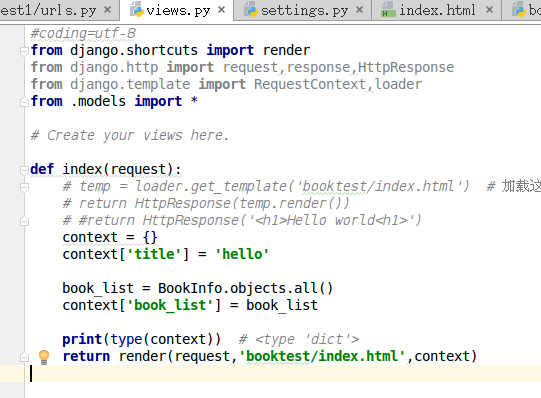
Task: Select the views.py editor tab
Action: pyautogui.click(x=178, y=11)
